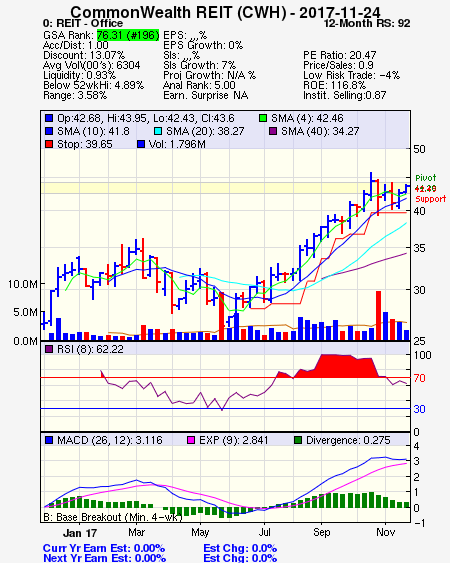Click the 'Range: 3.58%' text
Image resolution: width=450 pixels, height=563 pixels.
coord(75,96)
